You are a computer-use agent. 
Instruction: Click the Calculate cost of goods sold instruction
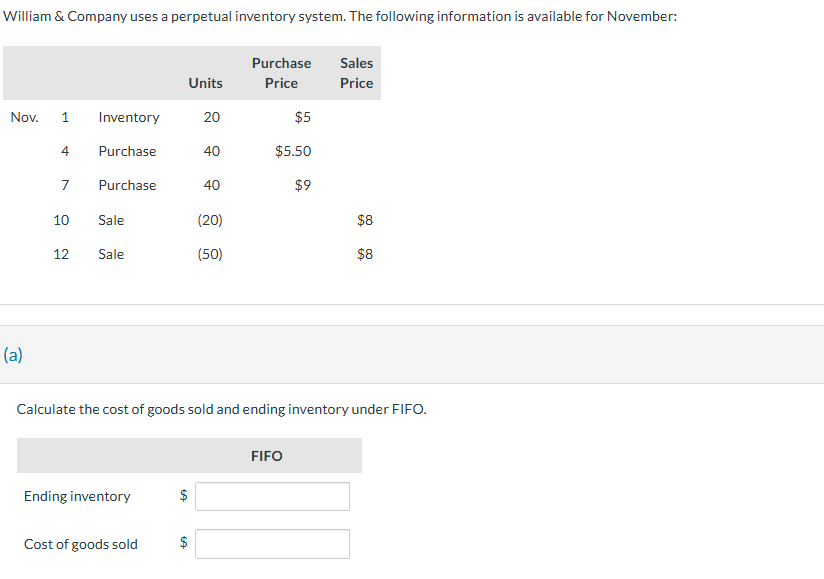tap(221, 409)
